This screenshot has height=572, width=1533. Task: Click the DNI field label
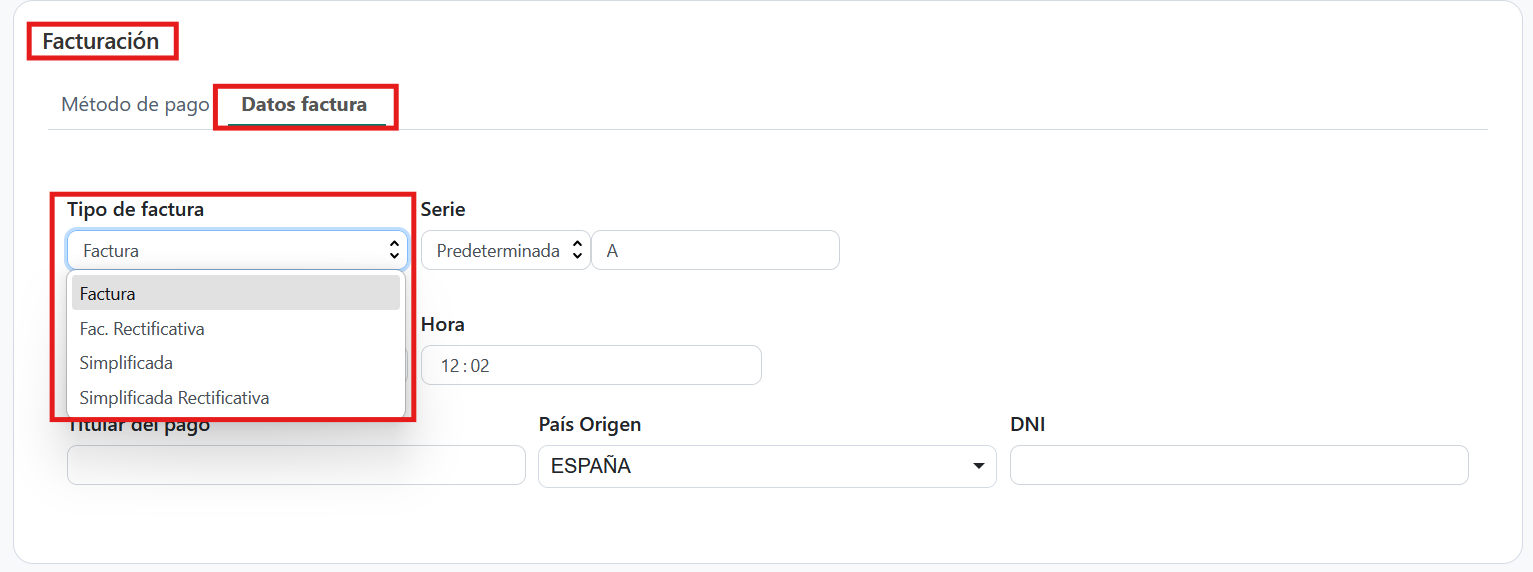(1027, 425)
